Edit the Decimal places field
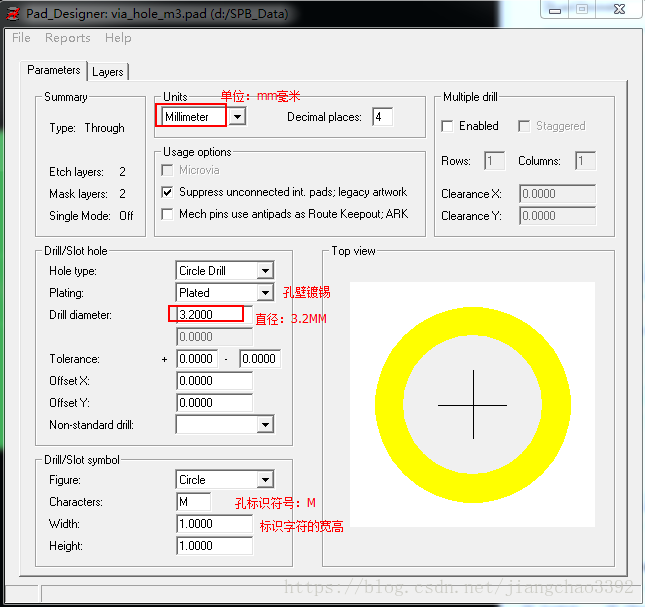 tap(383, 117)
